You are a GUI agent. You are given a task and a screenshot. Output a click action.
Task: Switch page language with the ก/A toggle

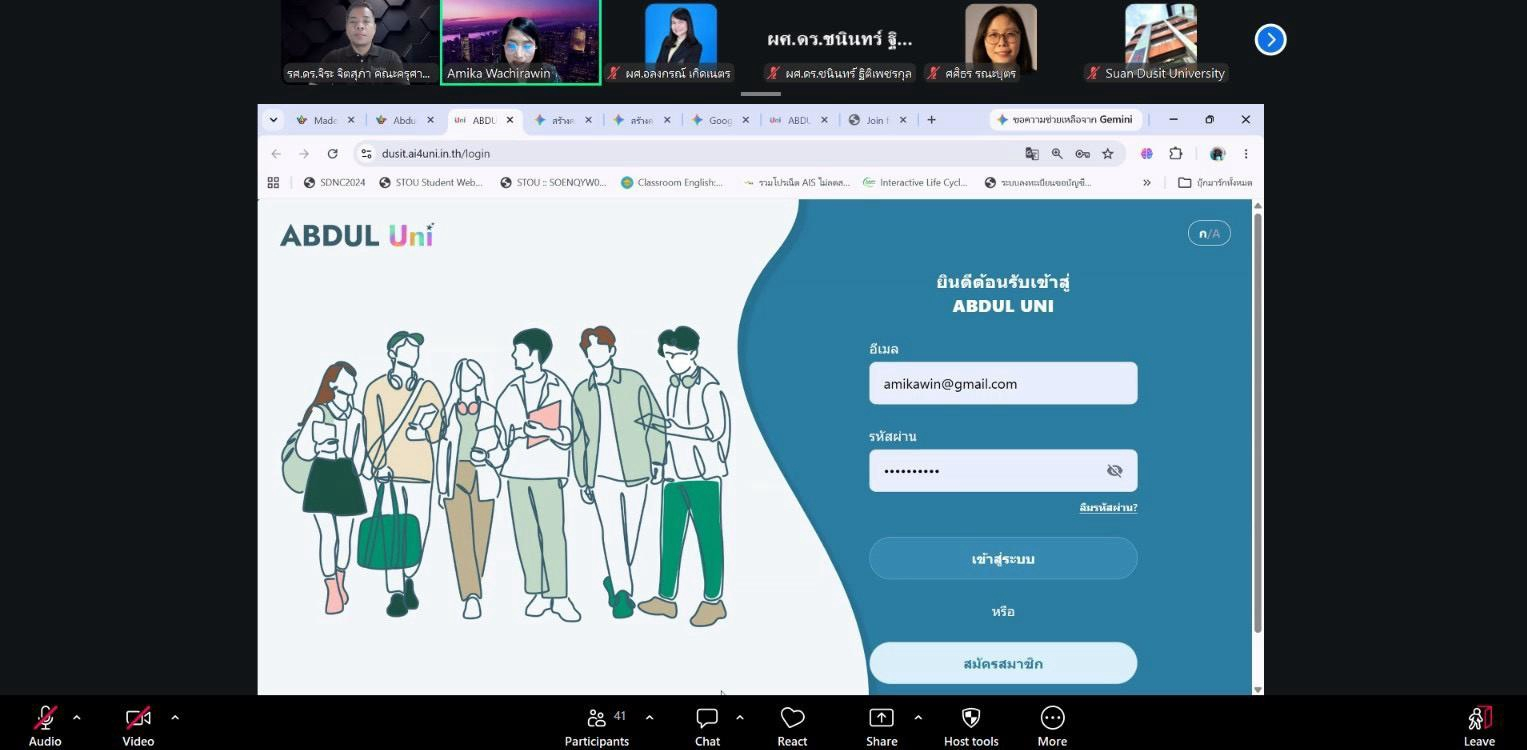[1209, 233]
